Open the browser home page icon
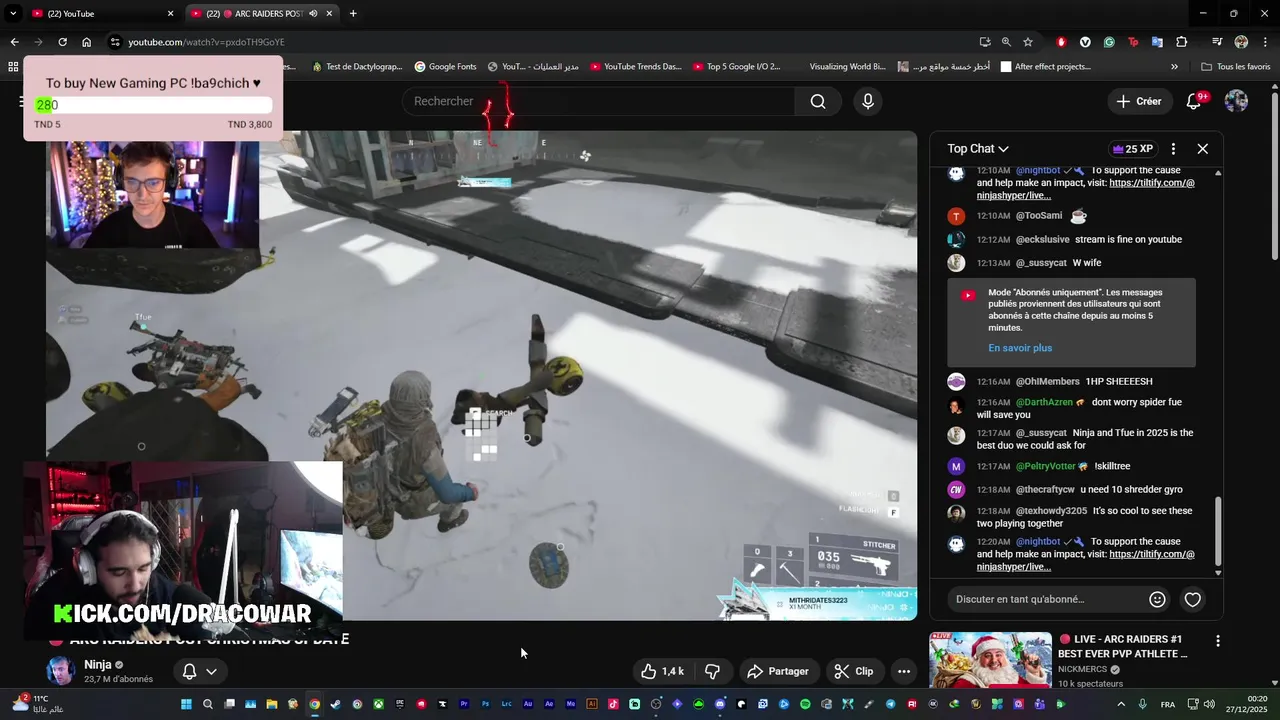This screenshot has height=720, width=1280. (86, 42)
